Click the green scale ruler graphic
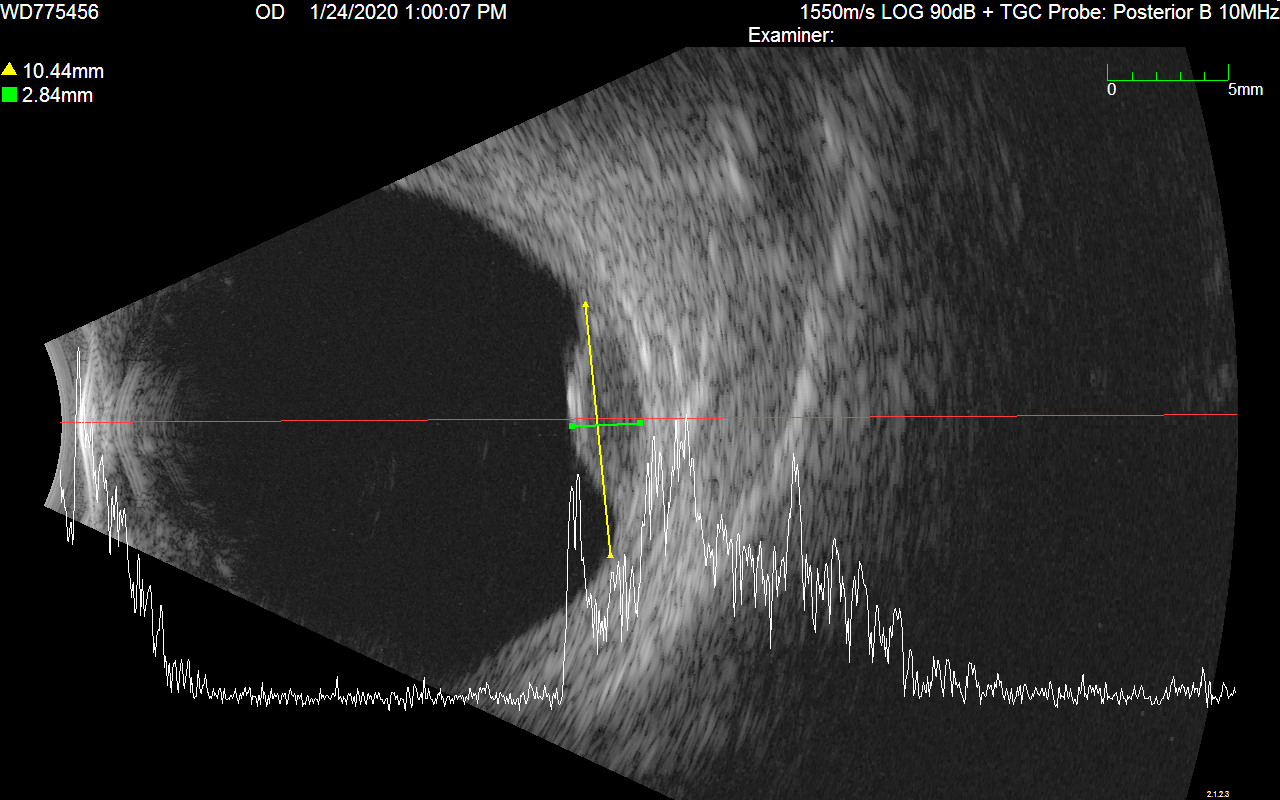The image size is (1280, 800). click(1167, 74)
